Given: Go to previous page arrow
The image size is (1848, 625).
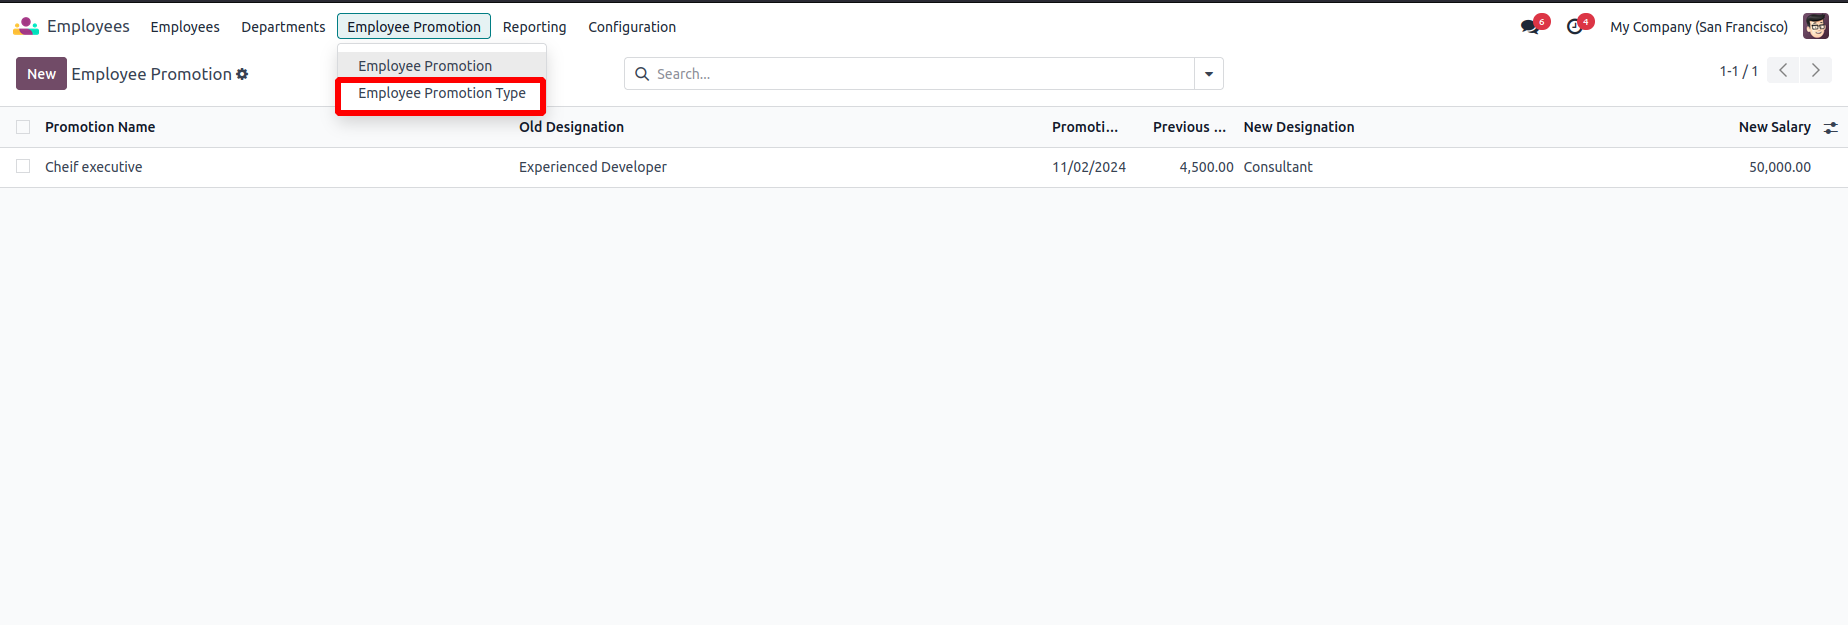Looking at the screenshot, I should tap(1782, 71).
